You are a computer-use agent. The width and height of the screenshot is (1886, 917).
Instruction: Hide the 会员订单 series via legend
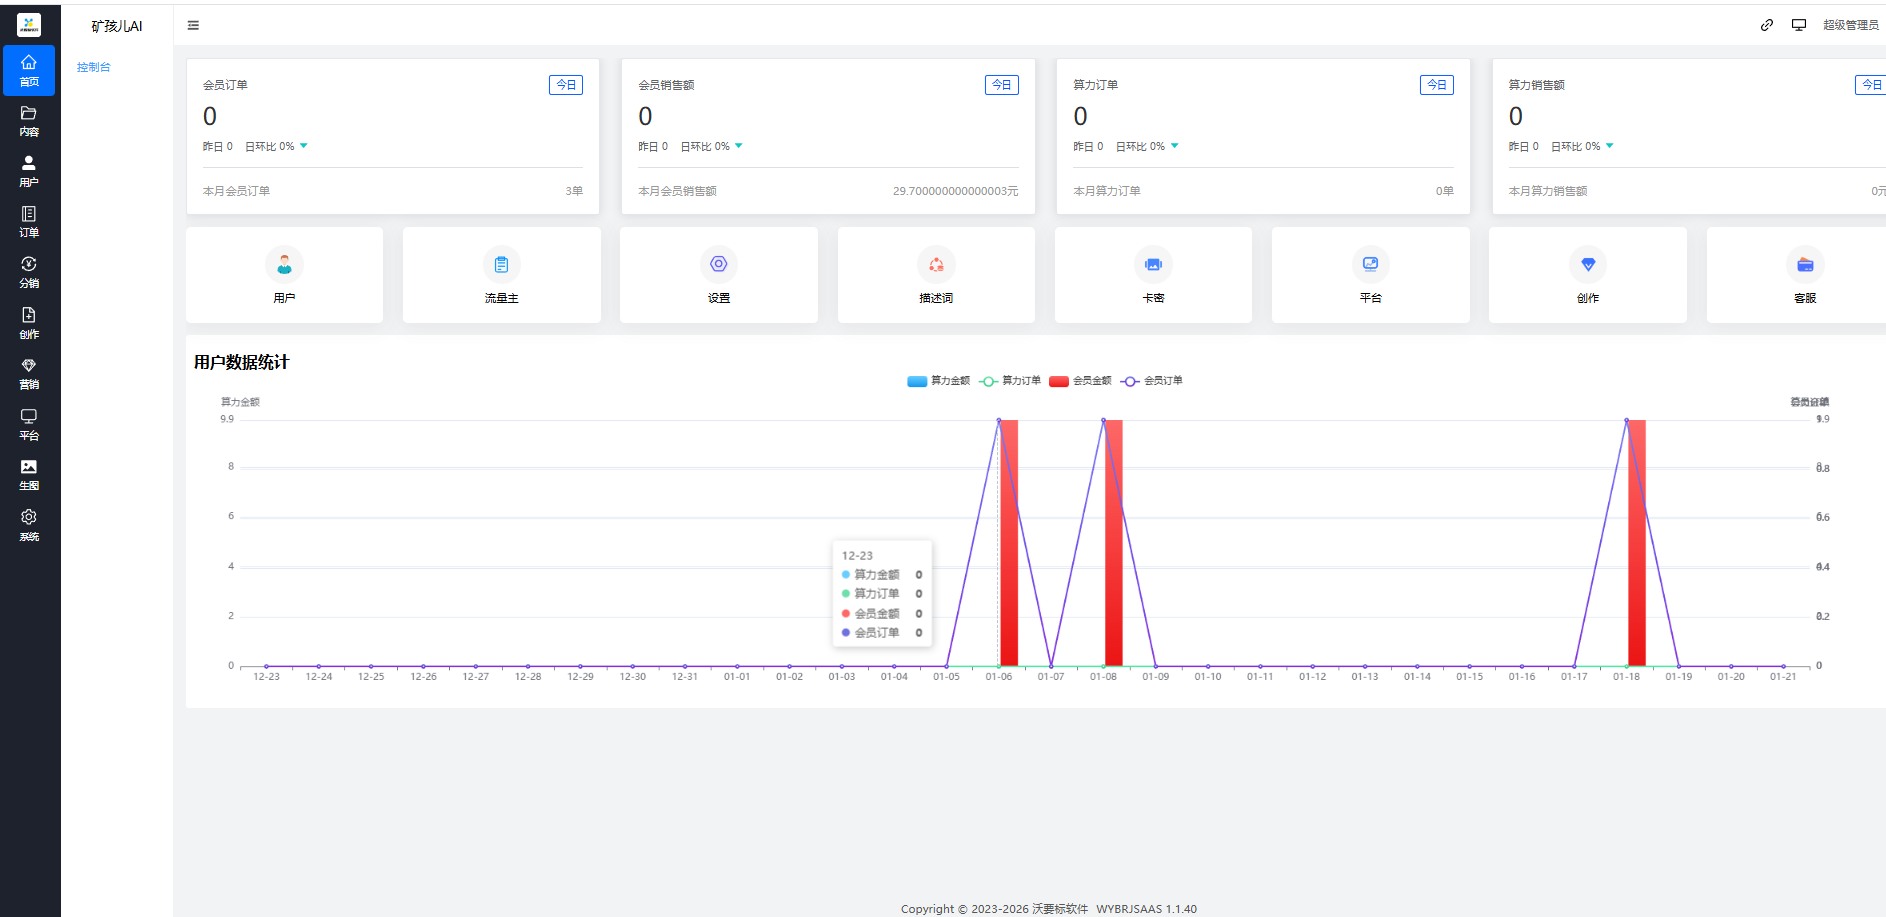pos(1152,381)
